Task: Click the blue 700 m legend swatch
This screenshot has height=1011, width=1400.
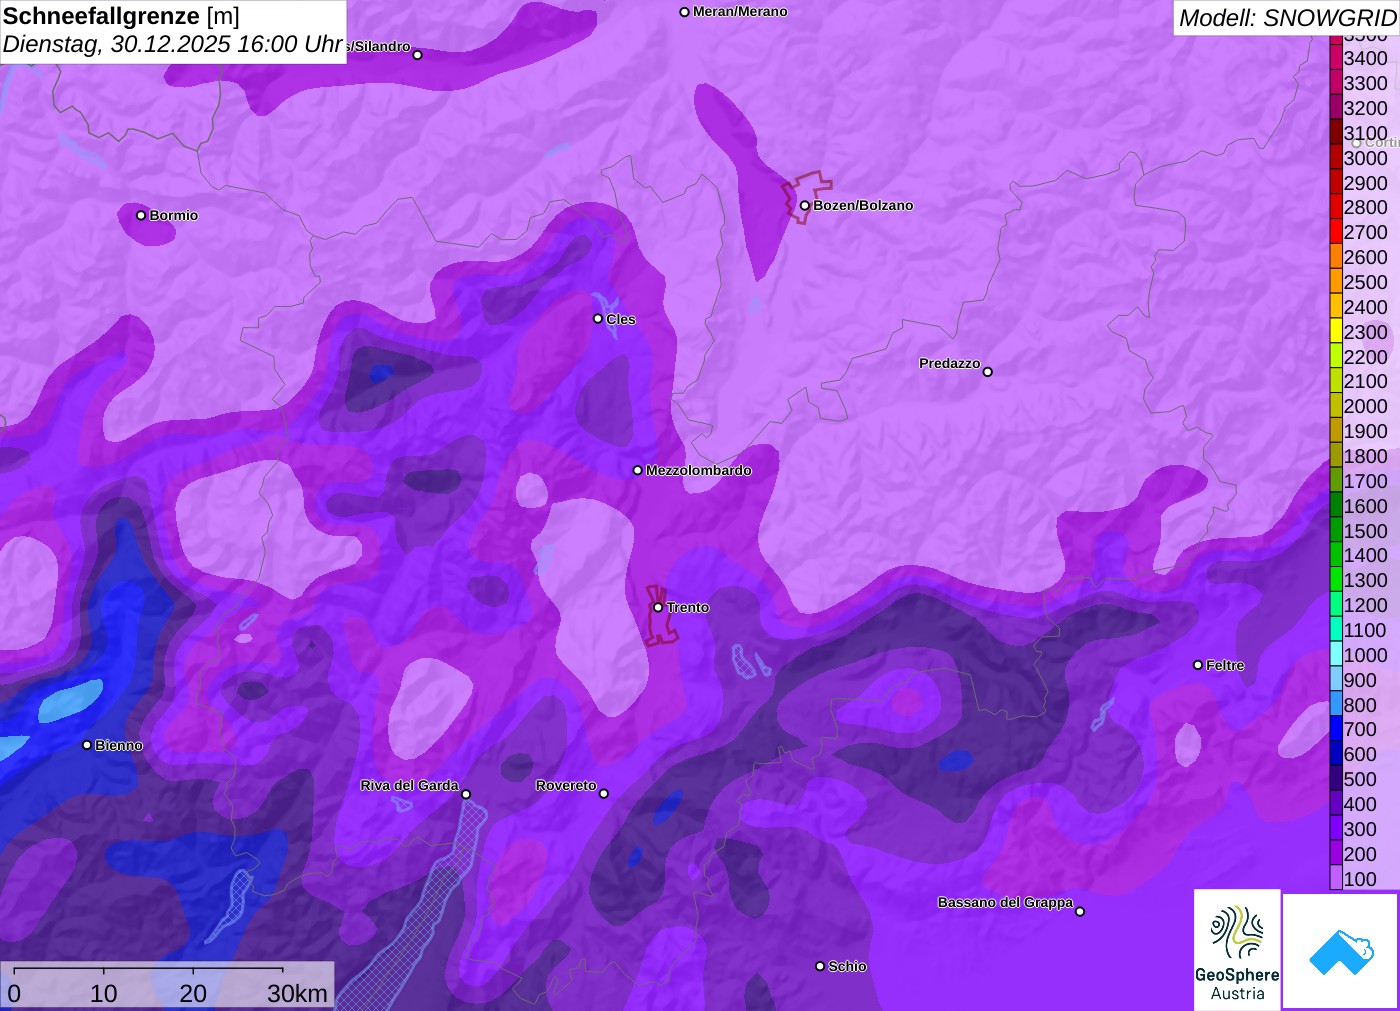Action: click(x=1336, y=729)
